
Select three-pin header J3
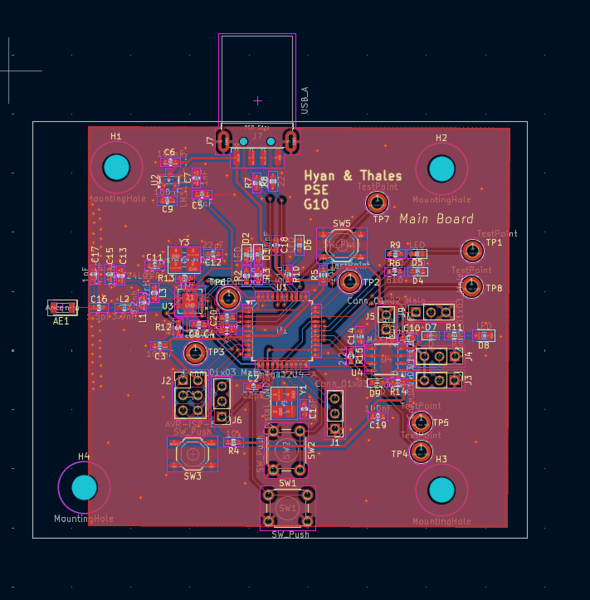point(439,380)
